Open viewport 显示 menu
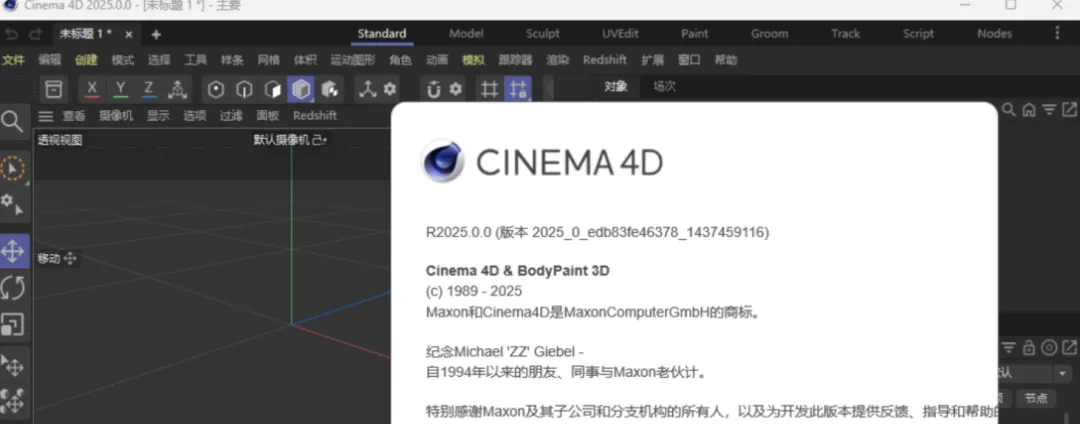The image size is (1080, 424). point(158,116)
